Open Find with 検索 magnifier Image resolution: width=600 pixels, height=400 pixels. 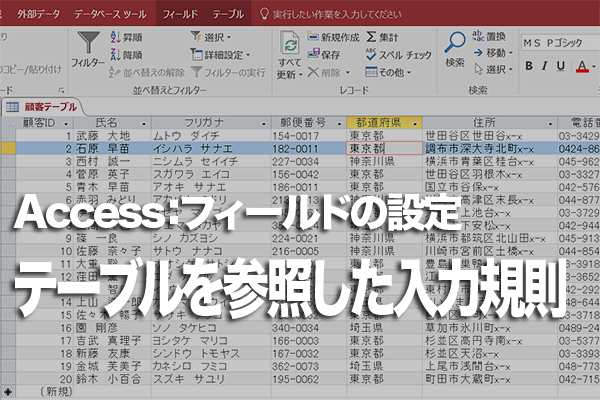(455, 49)
